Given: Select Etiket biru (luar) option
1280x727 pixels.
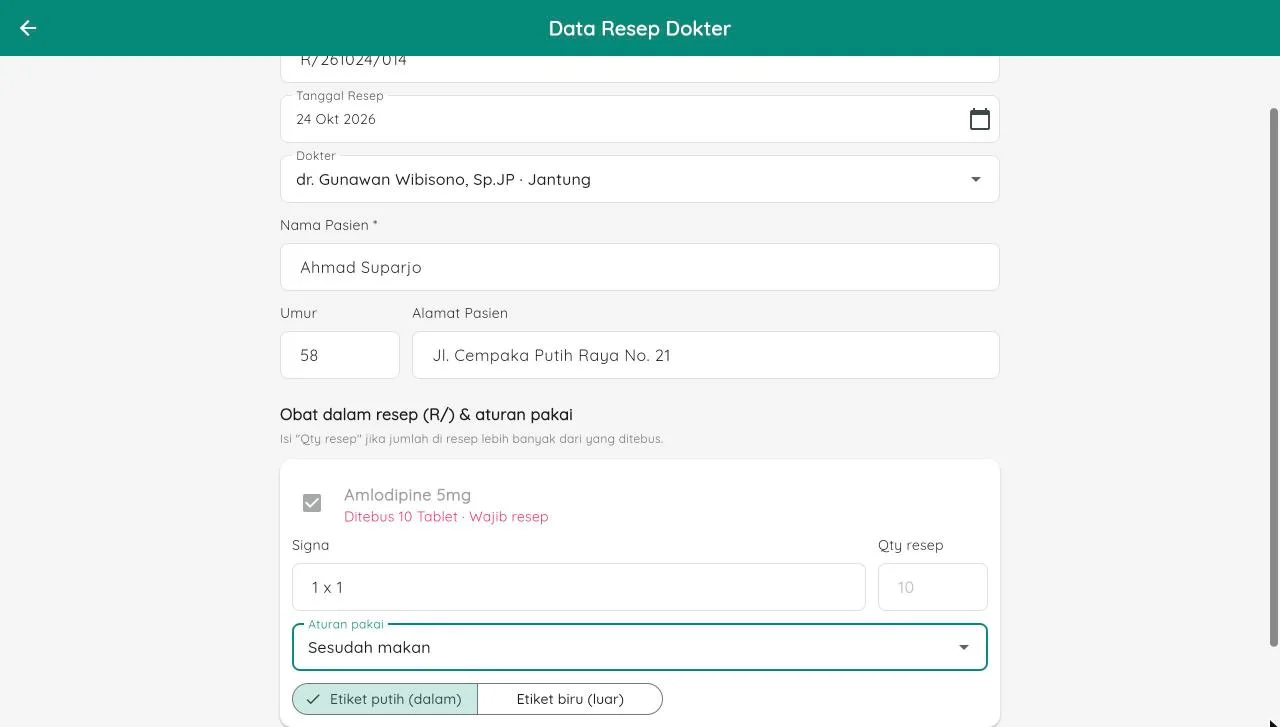Looking at the screenshot, I should pyautogui.click(x=570, y=699).
